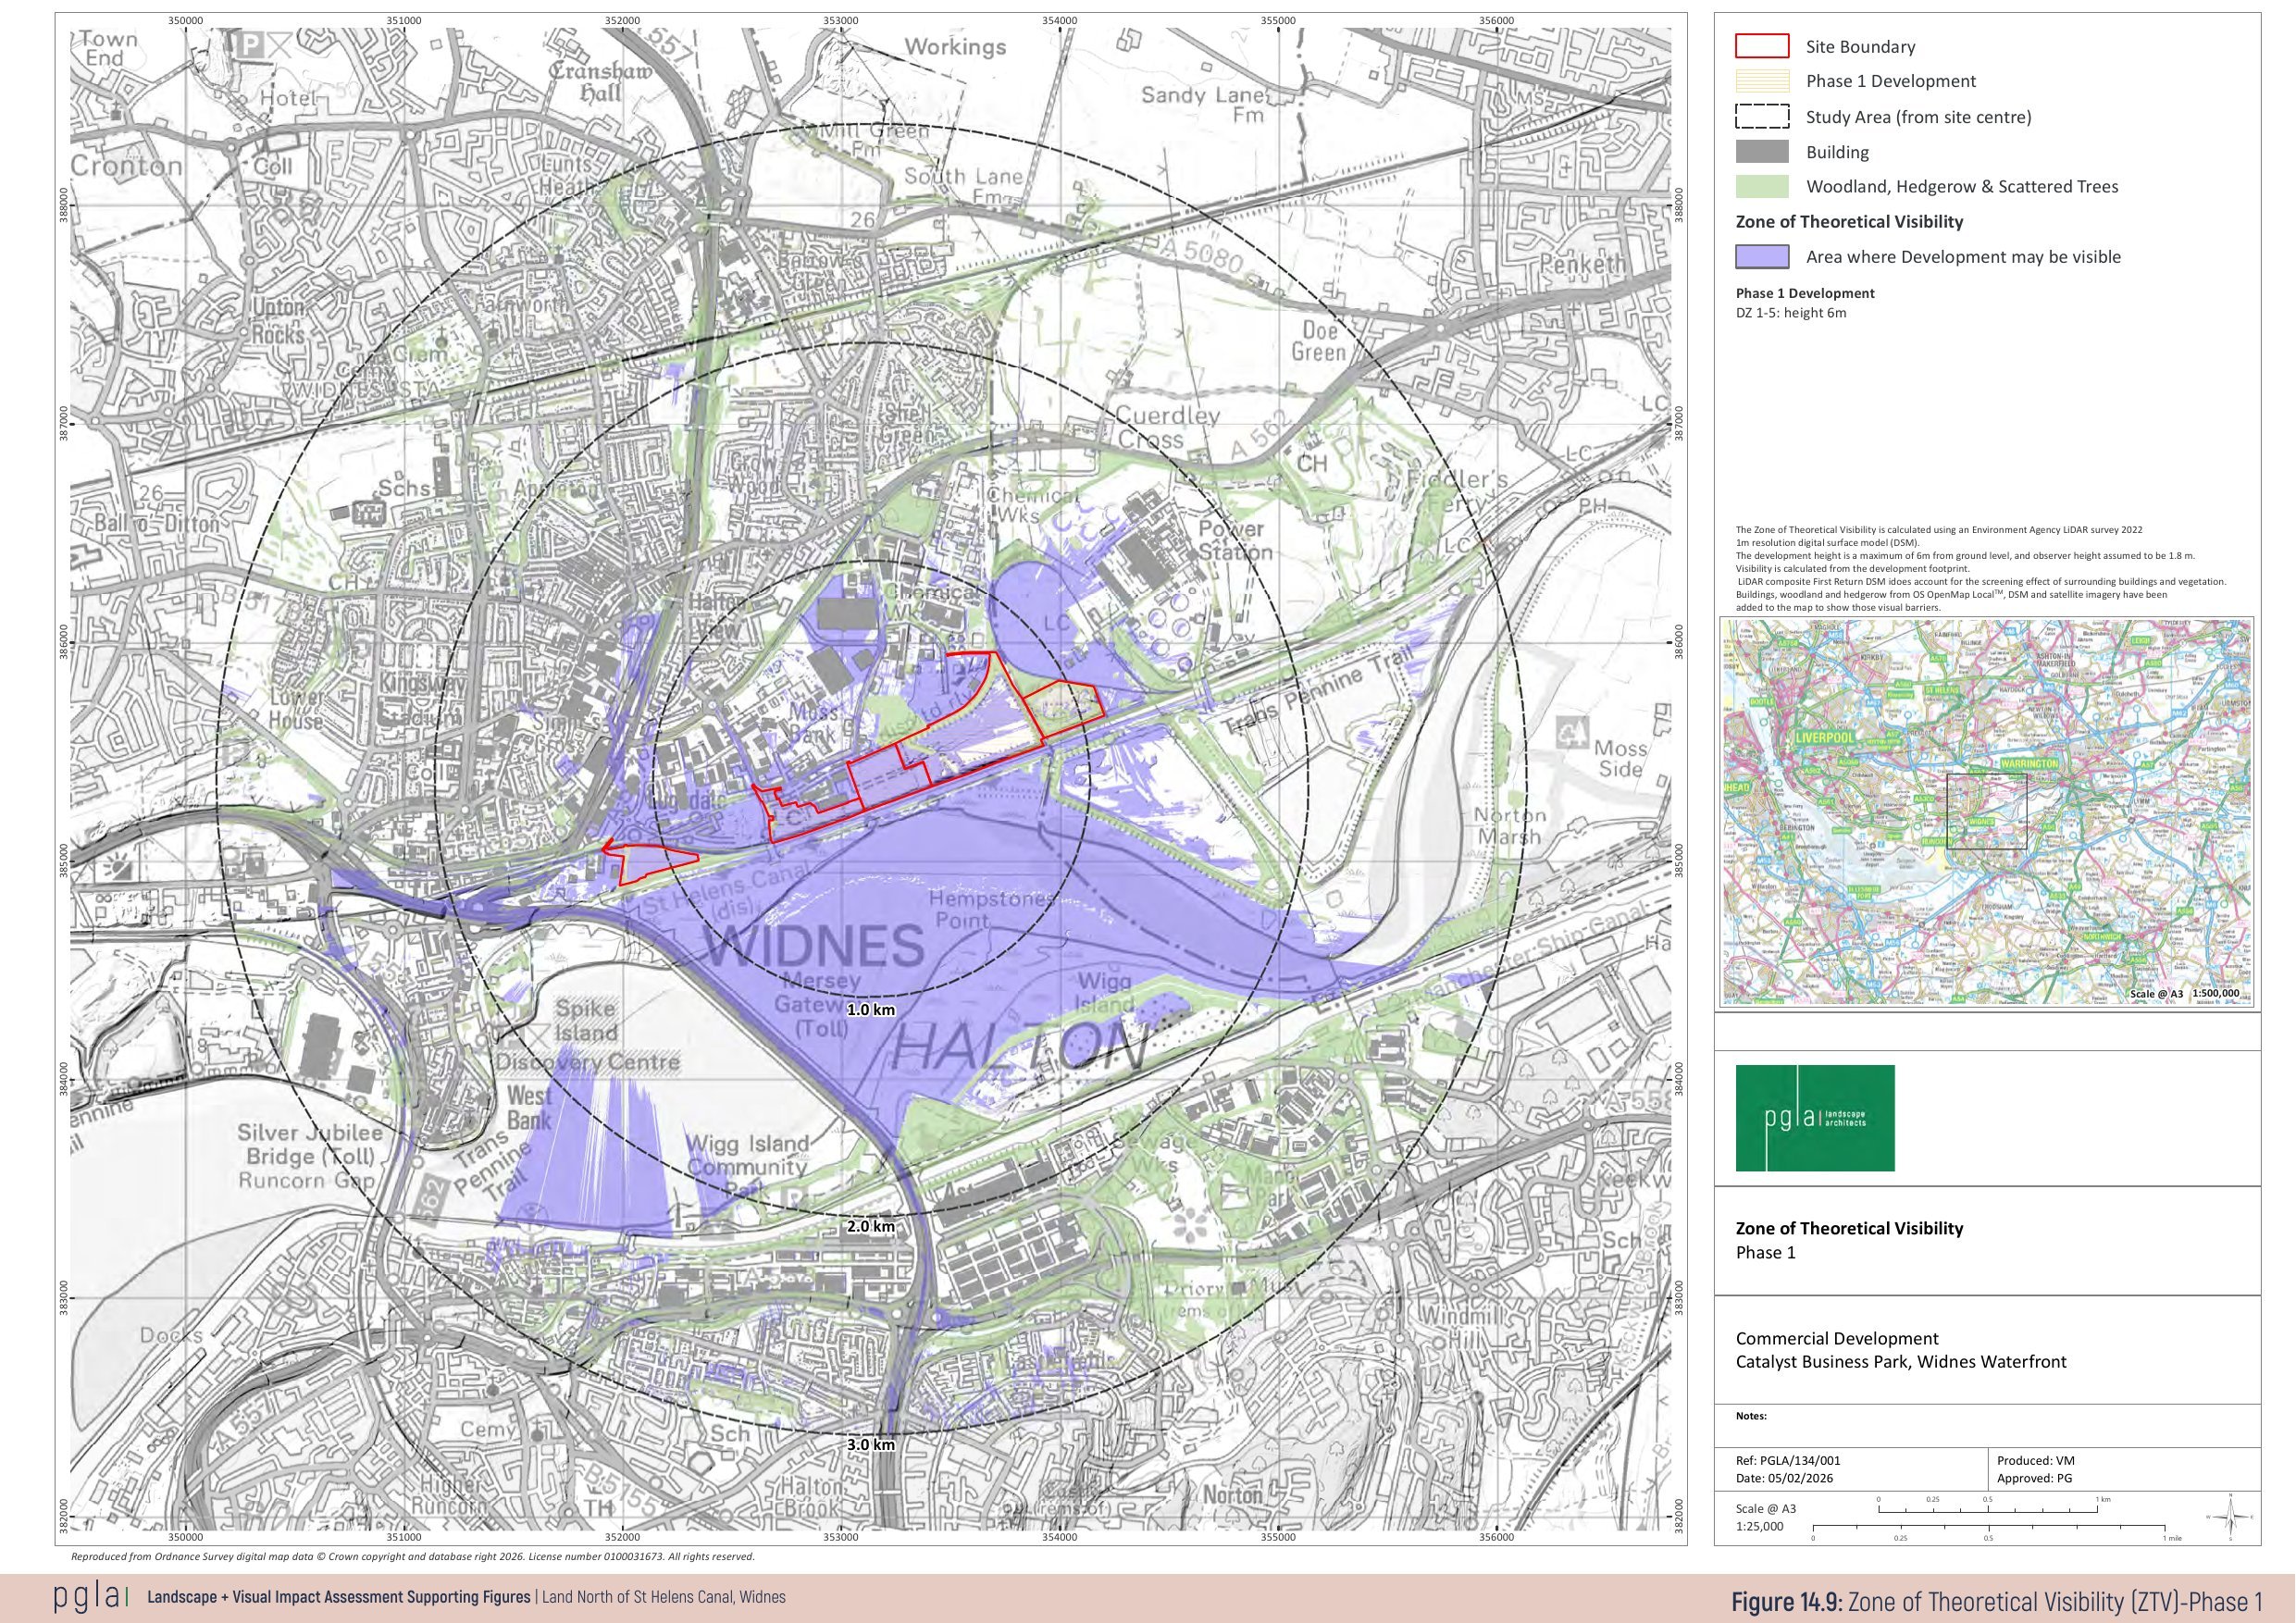The image size is (2296, 1623).
Task: Click the purple Development visibility legend swatch
Action: pos(1761,257)
